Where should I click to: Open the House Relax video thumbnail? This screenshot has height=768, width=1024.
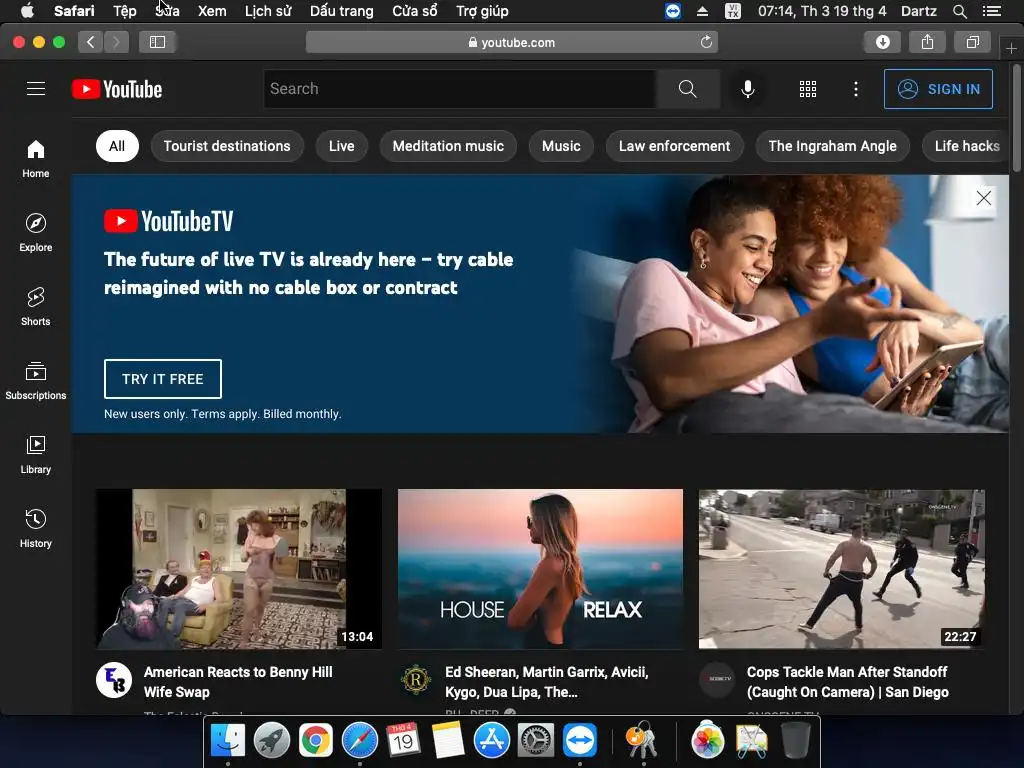pos(540,569)
